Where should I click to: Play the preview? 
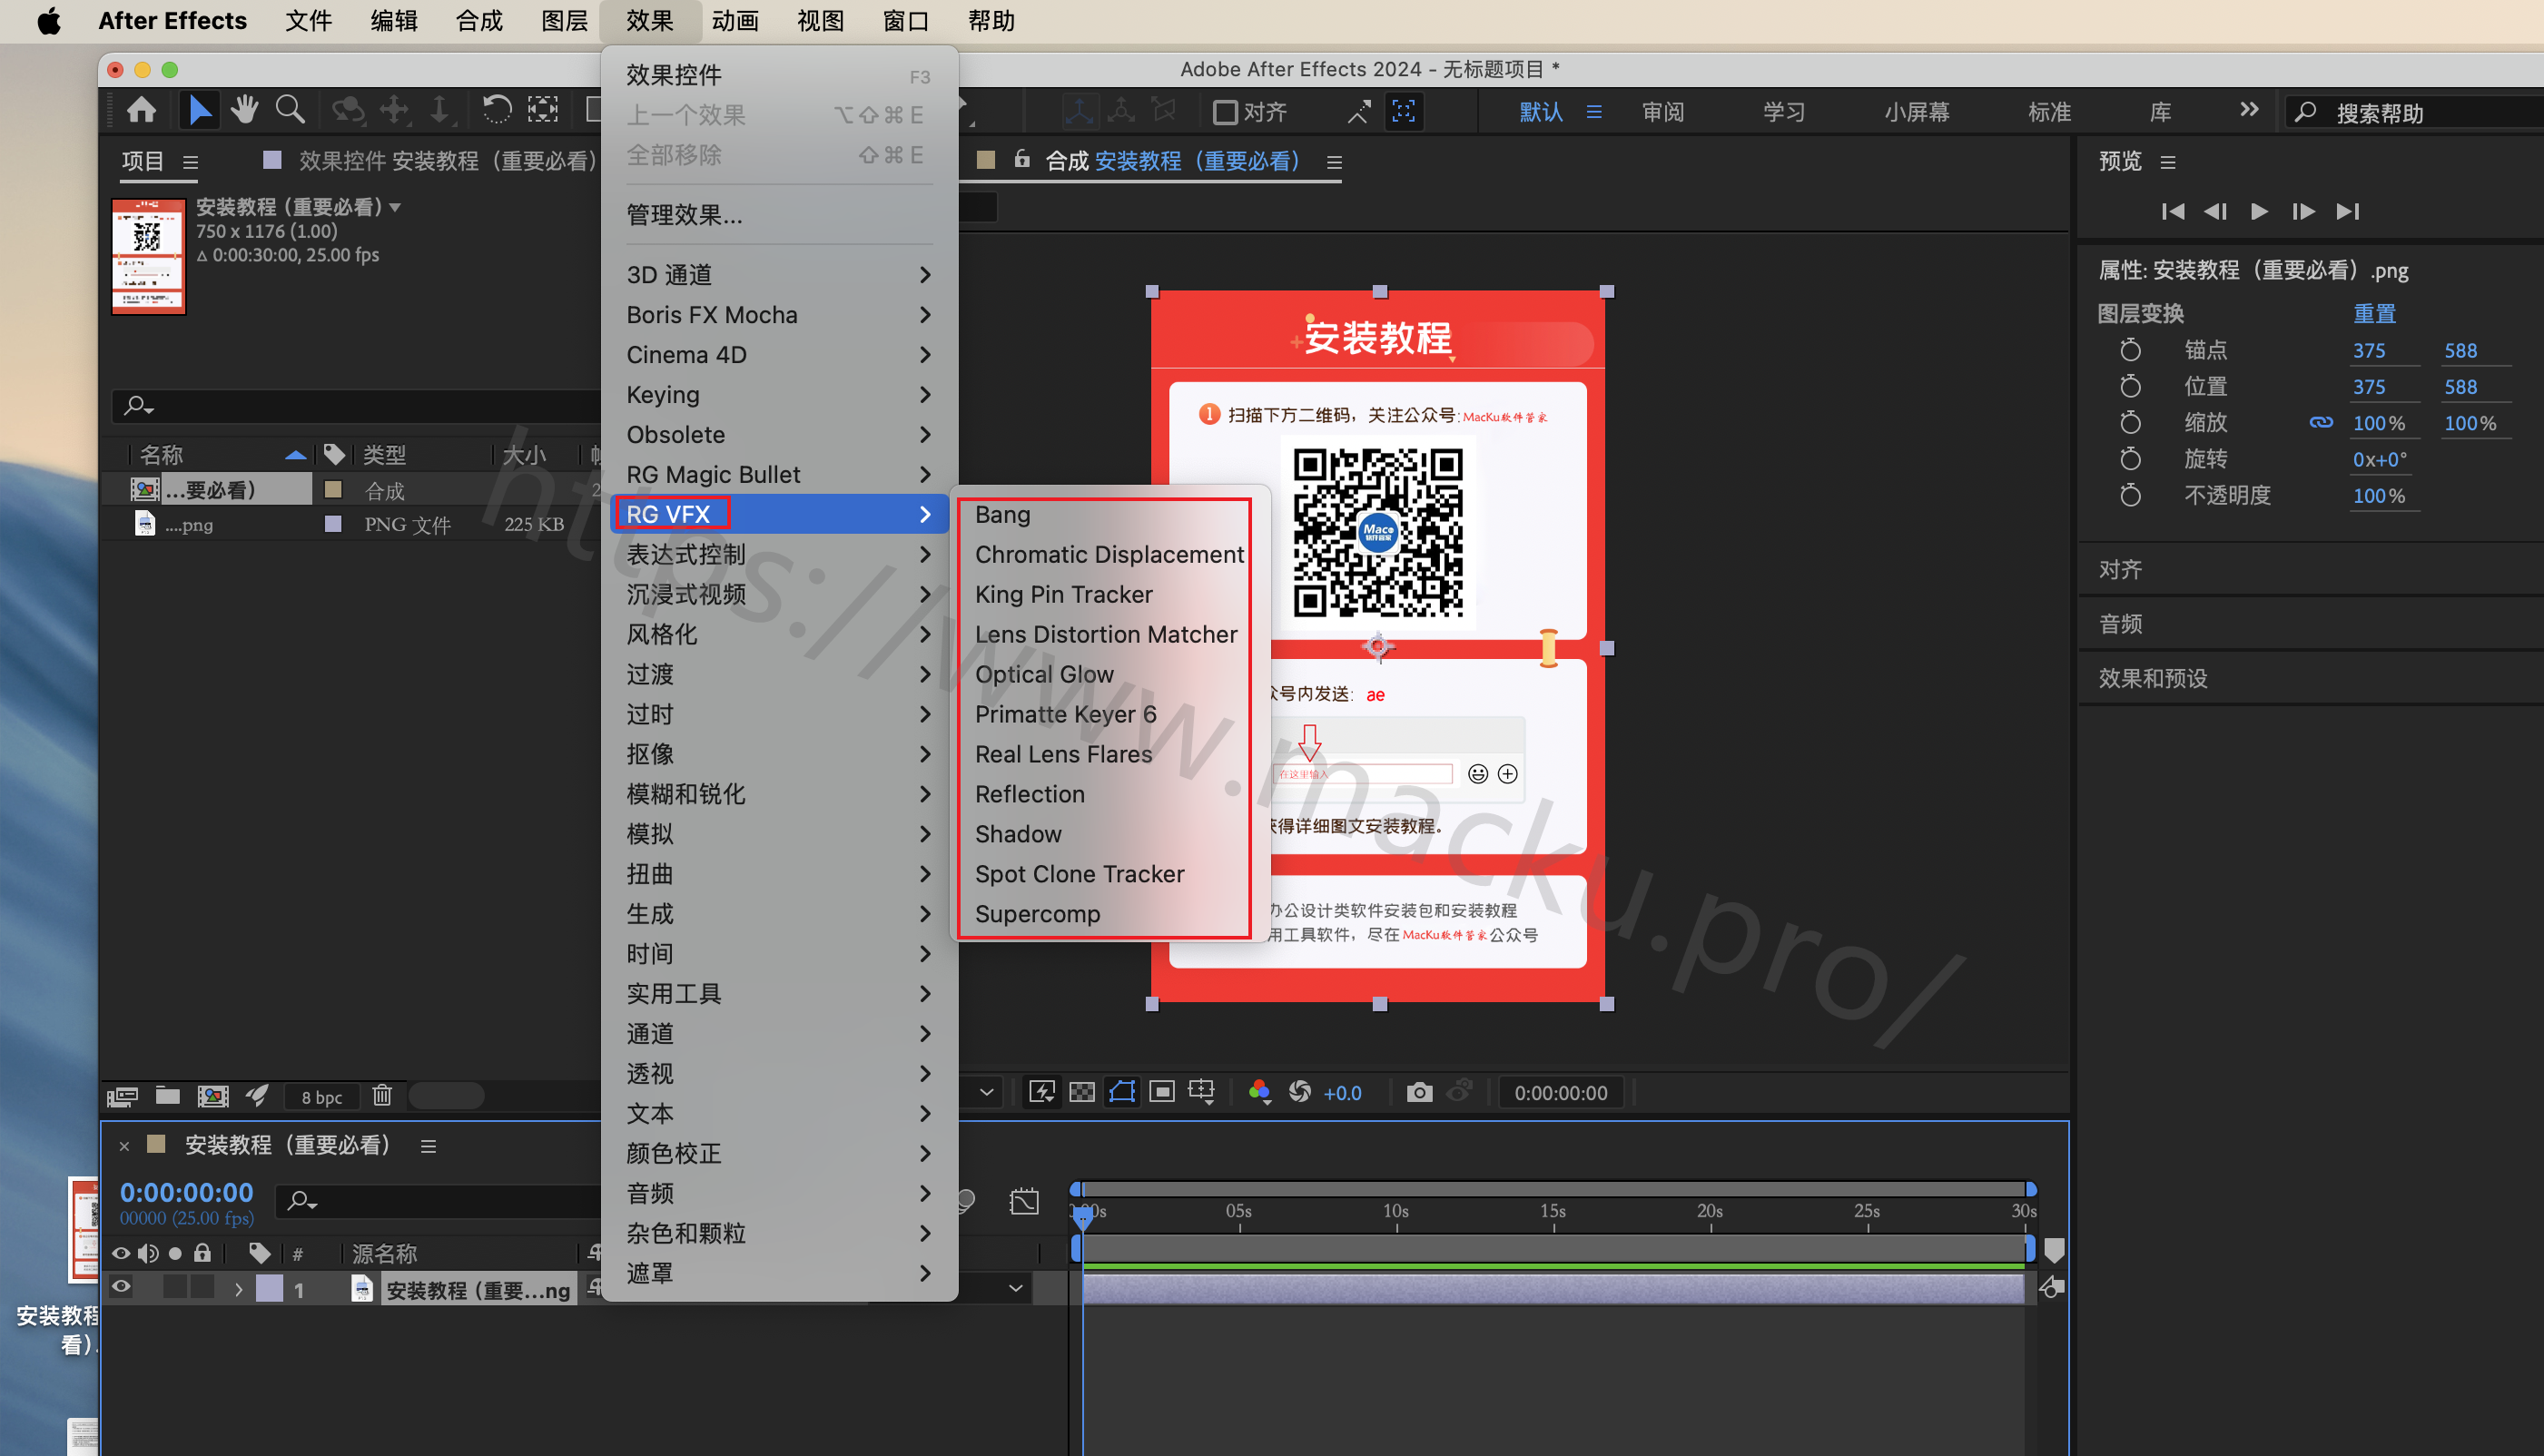click(x=2259, y=211)
